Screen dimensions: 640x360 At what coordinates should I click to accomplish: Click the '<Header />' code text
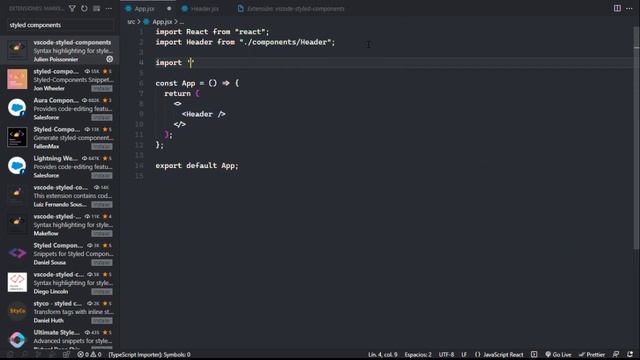[x=204, y=114]
